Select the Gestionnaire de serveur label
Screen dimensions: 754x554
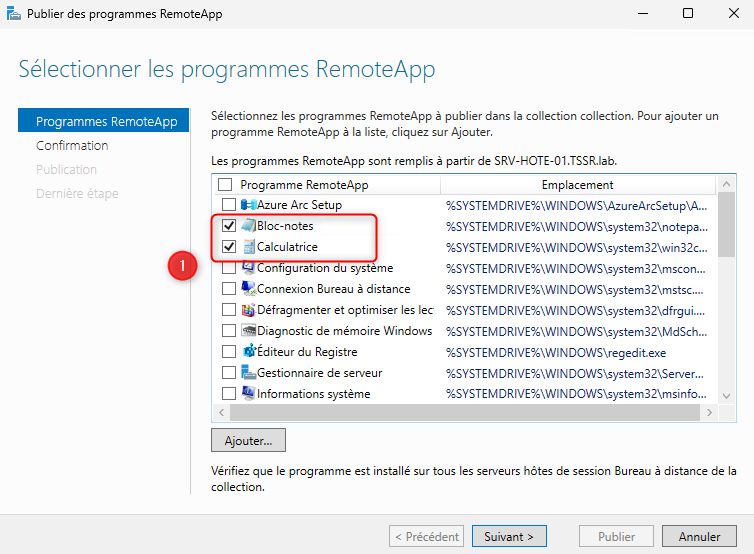(319, 373)
